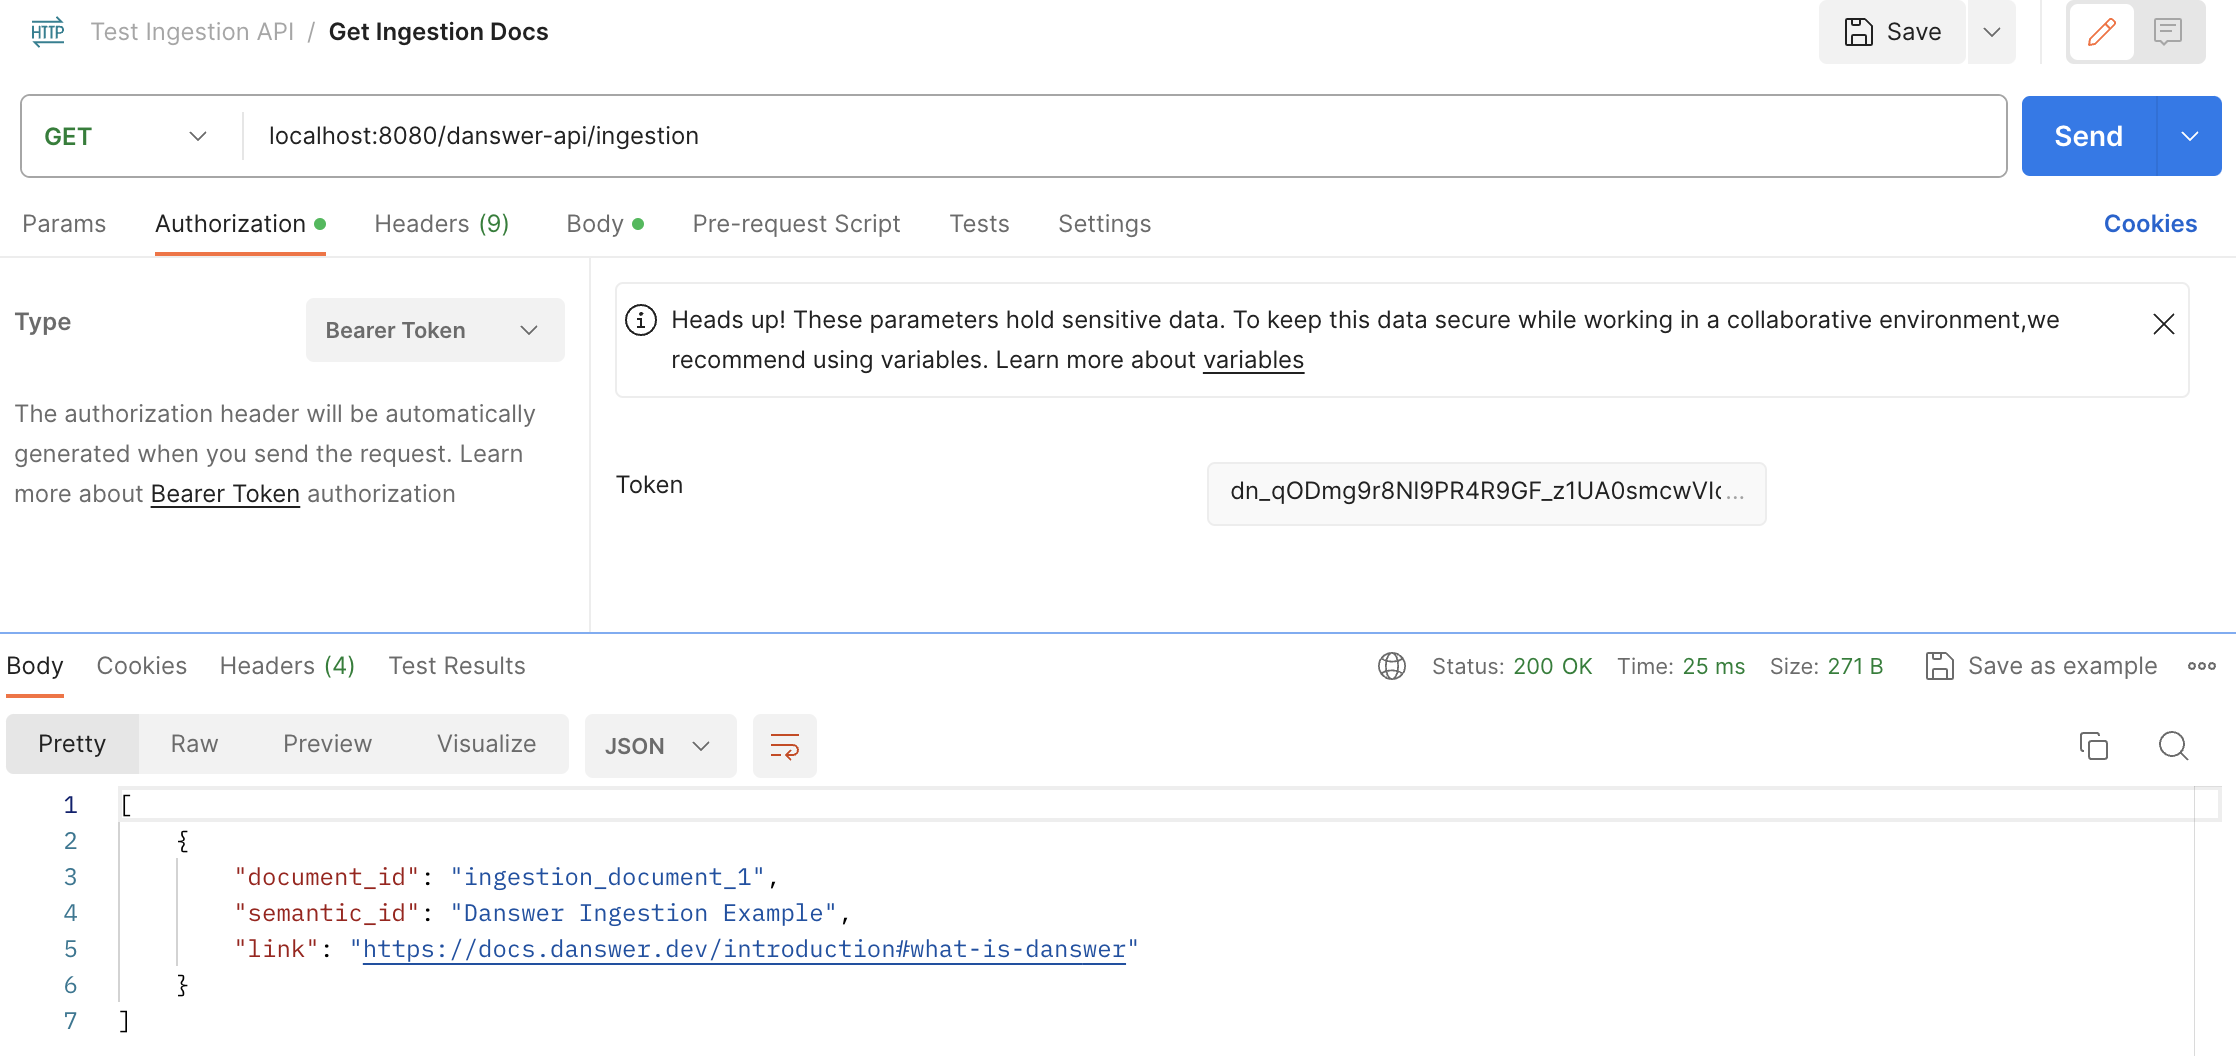Click in the Token input field

1485,492
